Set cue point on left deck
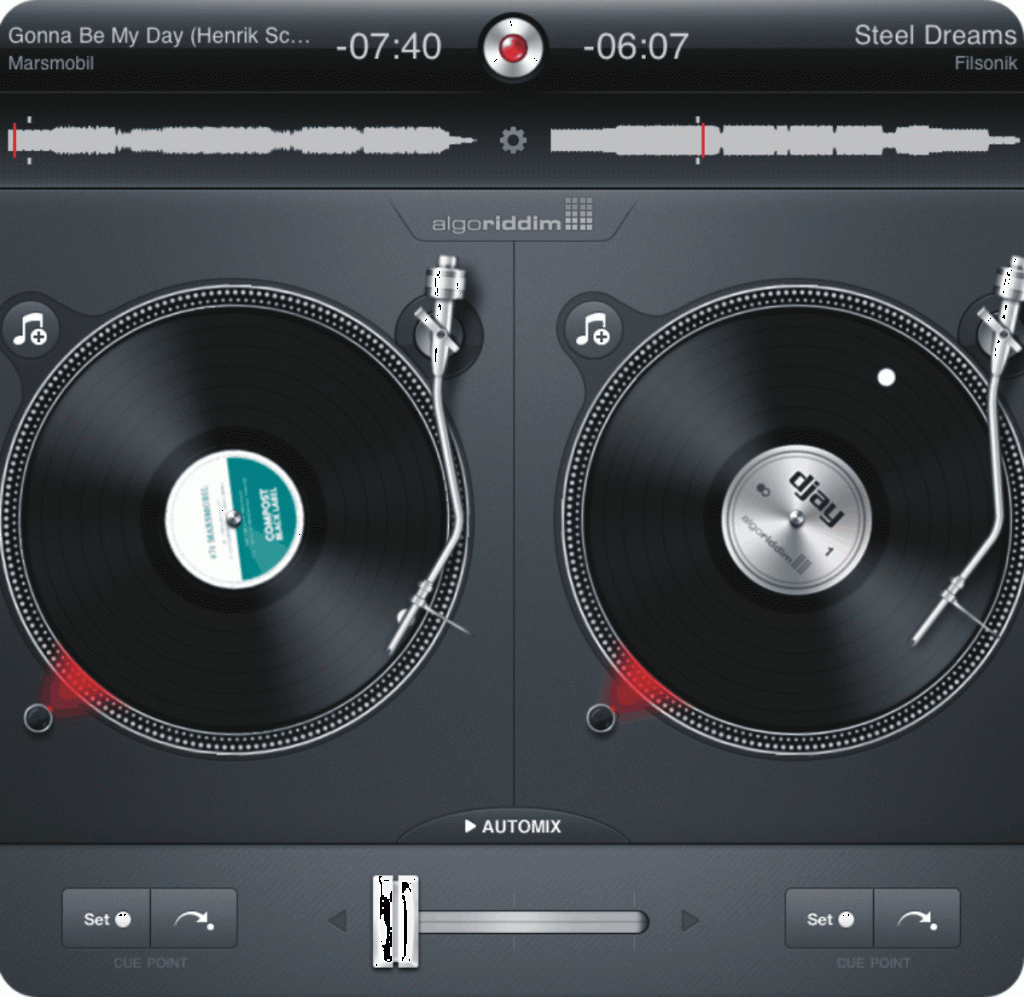1024x997 pixels. [x=107, y=918]
